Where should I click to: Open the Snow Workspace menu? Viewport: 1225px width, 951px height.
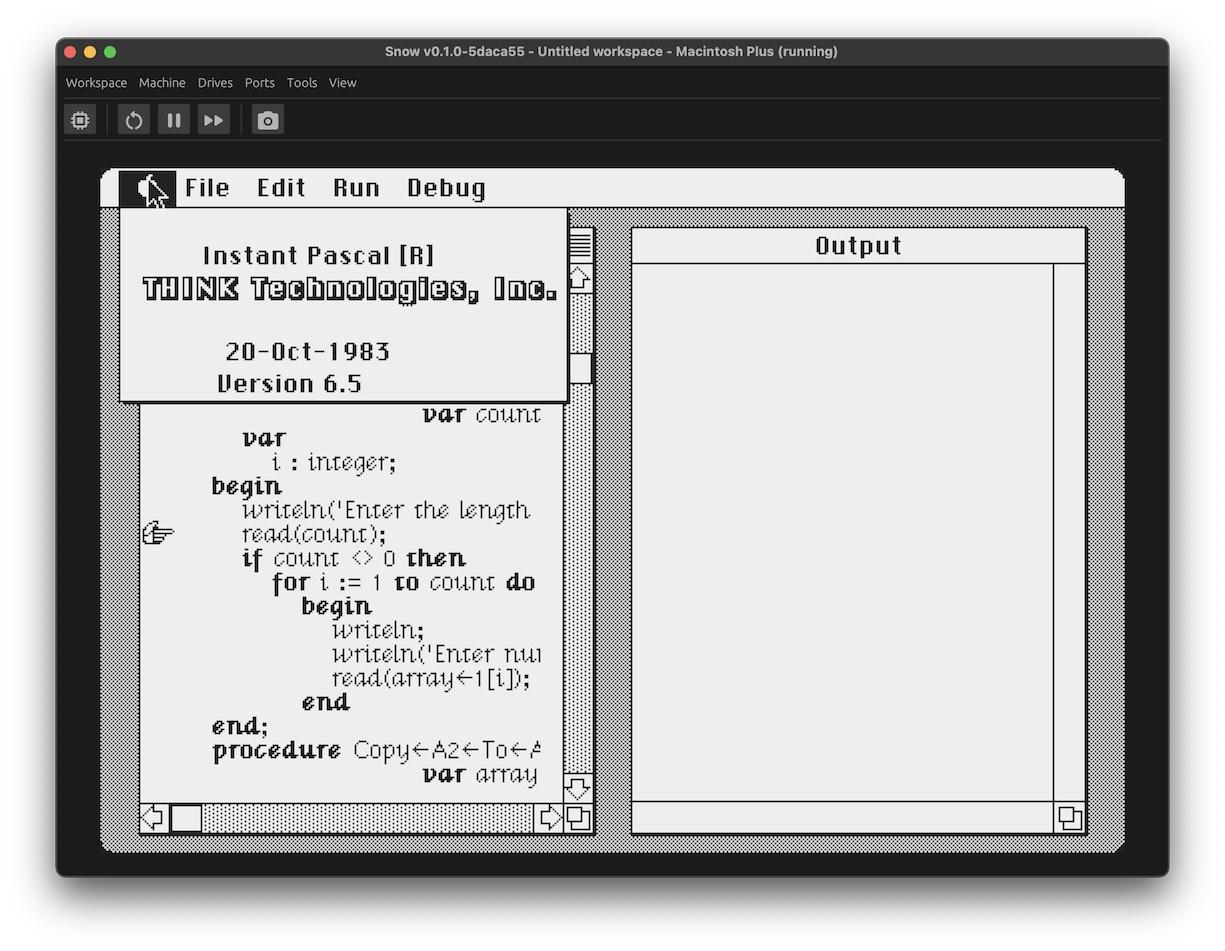point(96,83)
